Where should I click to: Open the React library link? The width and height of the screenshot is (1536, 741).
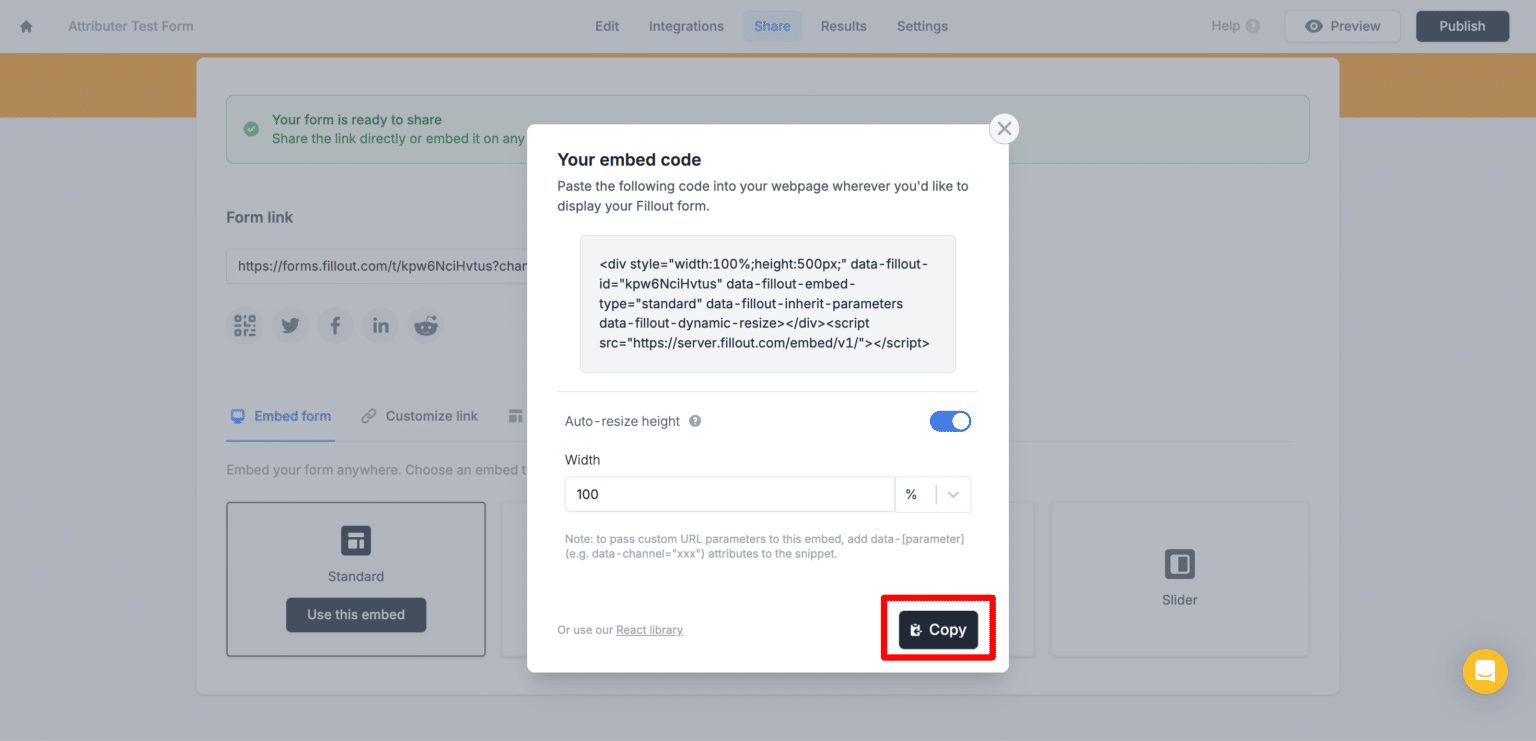click(x=649, y=629)
